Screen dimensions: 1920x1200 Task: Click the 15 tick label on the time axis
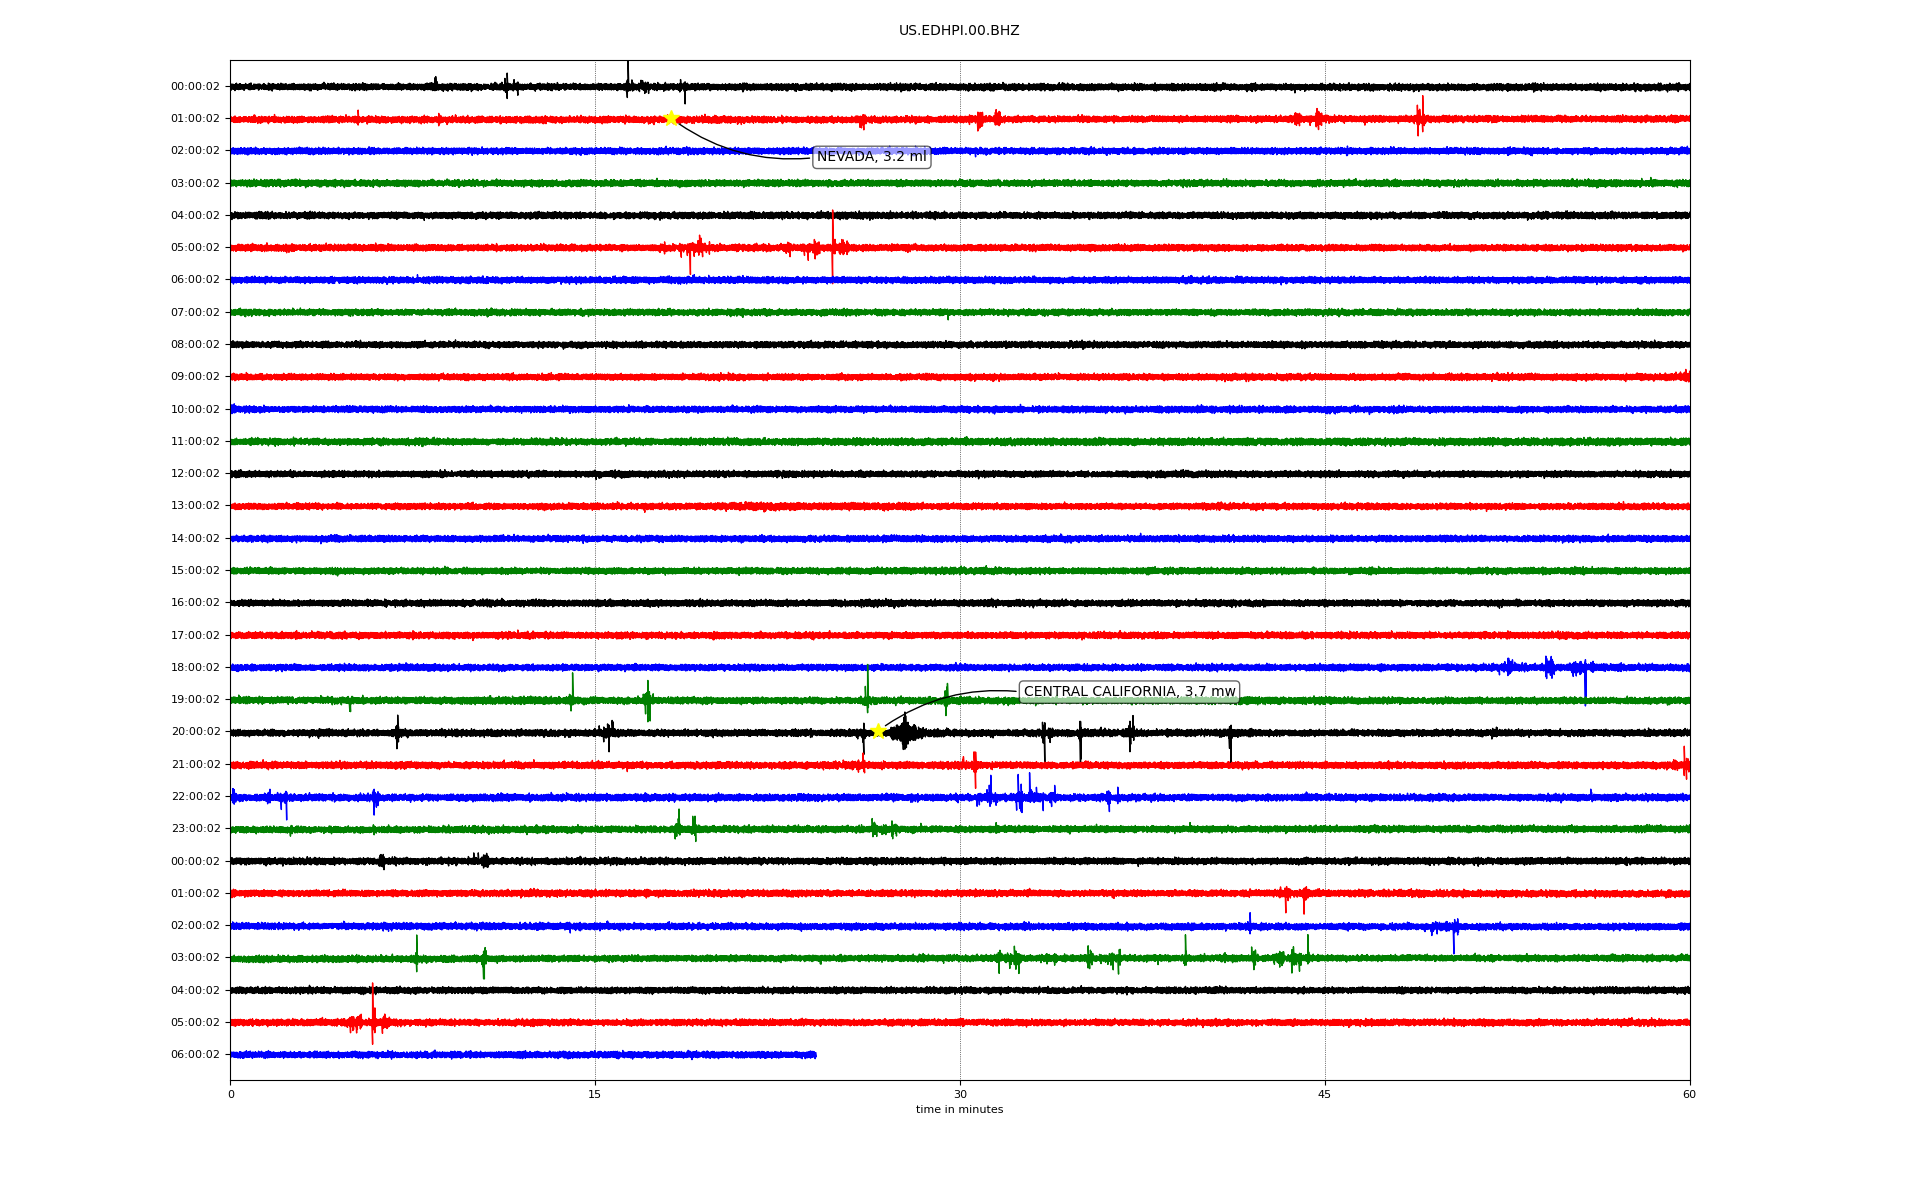click(595, 1095)
